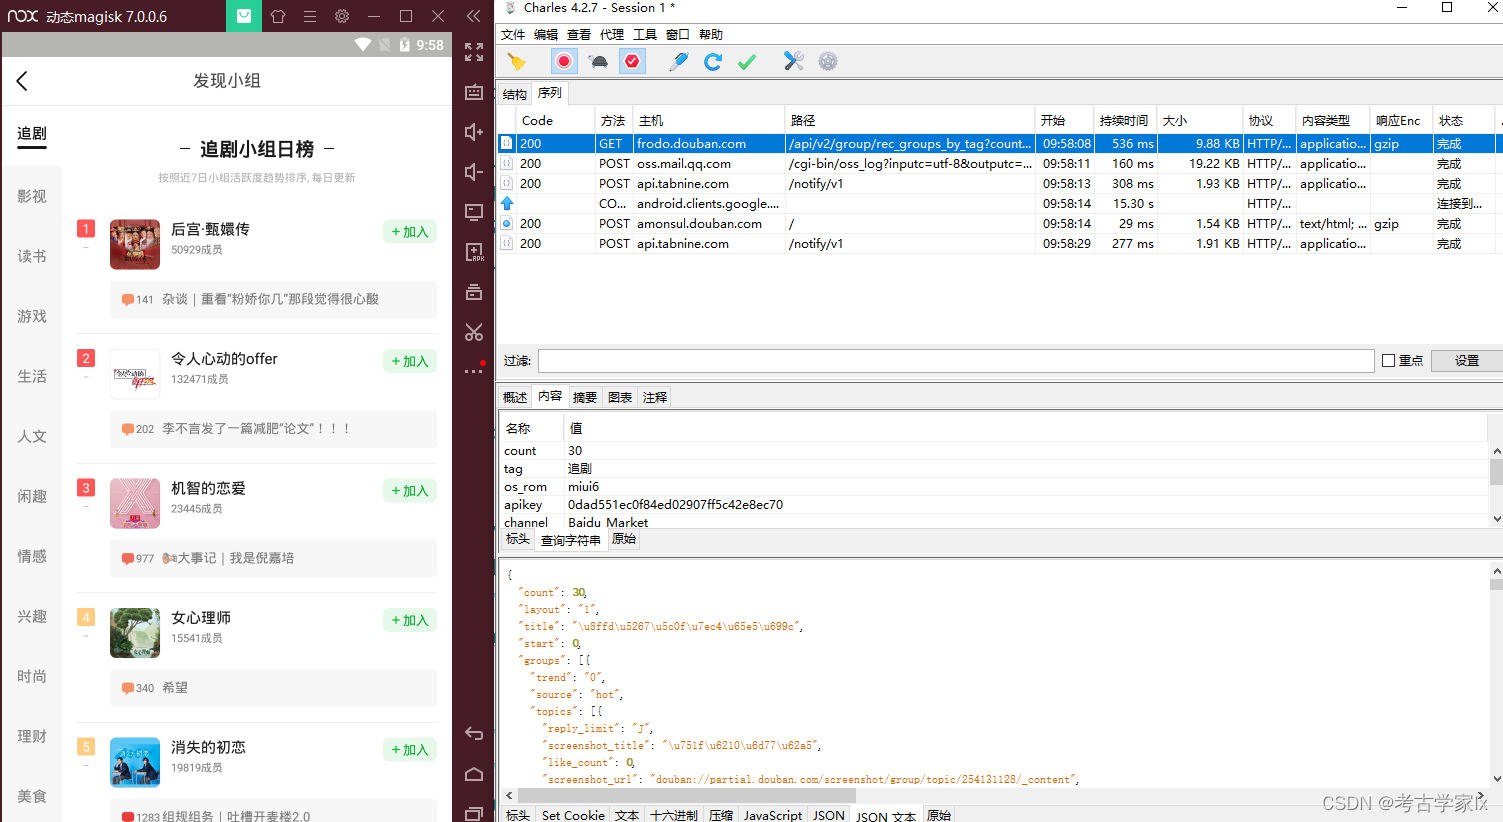Open the 概述 tab
This screenshot has width=1503, height=822.
tap(515, 397)
